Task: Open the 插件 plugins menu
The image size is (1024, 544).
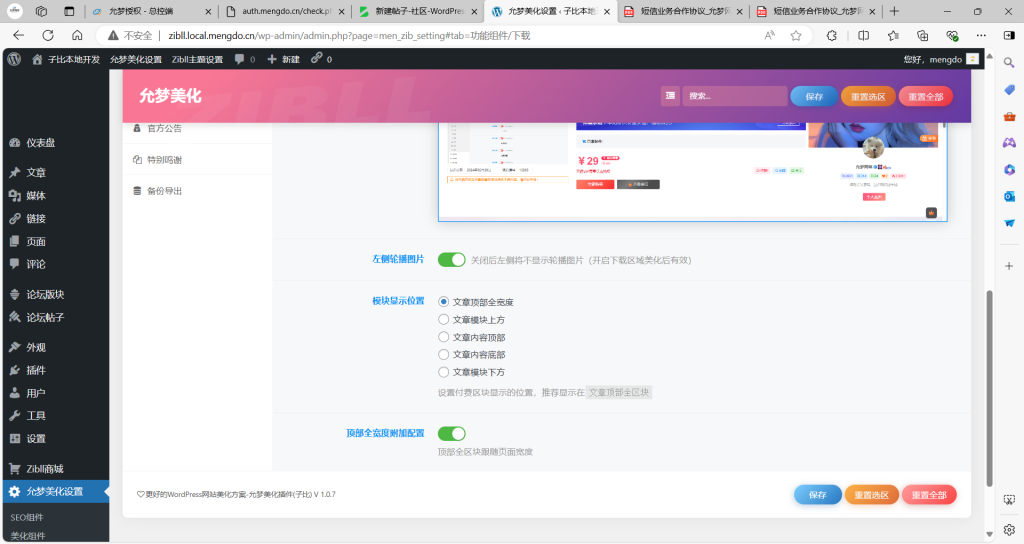Action: click(36, 370)
